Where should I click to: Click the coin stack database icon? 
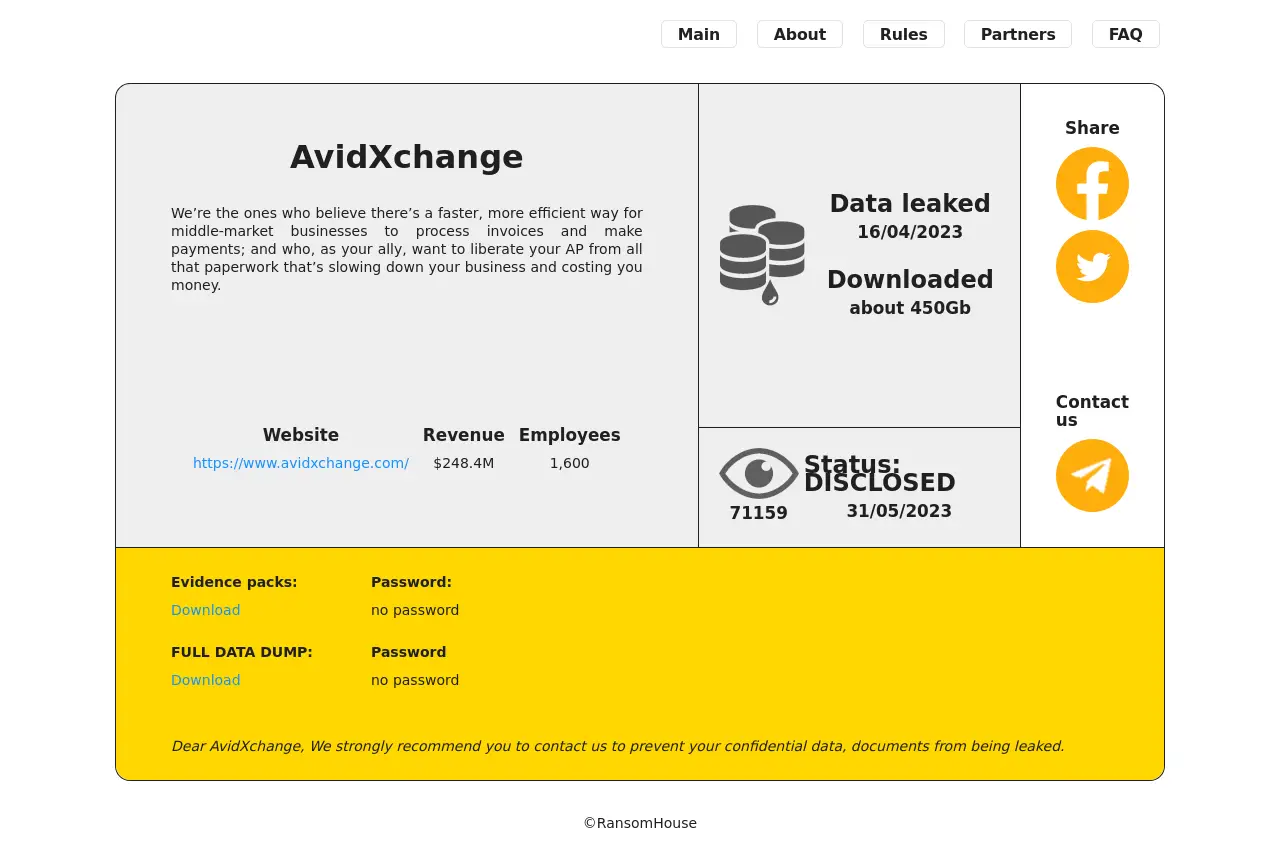762,255
